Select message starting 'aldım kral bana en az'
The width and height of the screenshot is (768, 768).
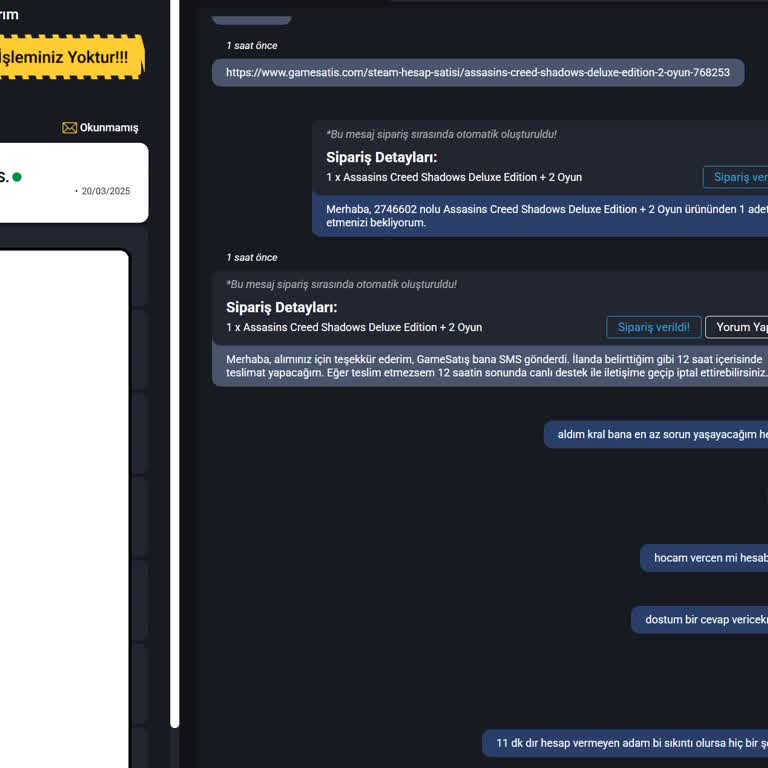(656, 434)
